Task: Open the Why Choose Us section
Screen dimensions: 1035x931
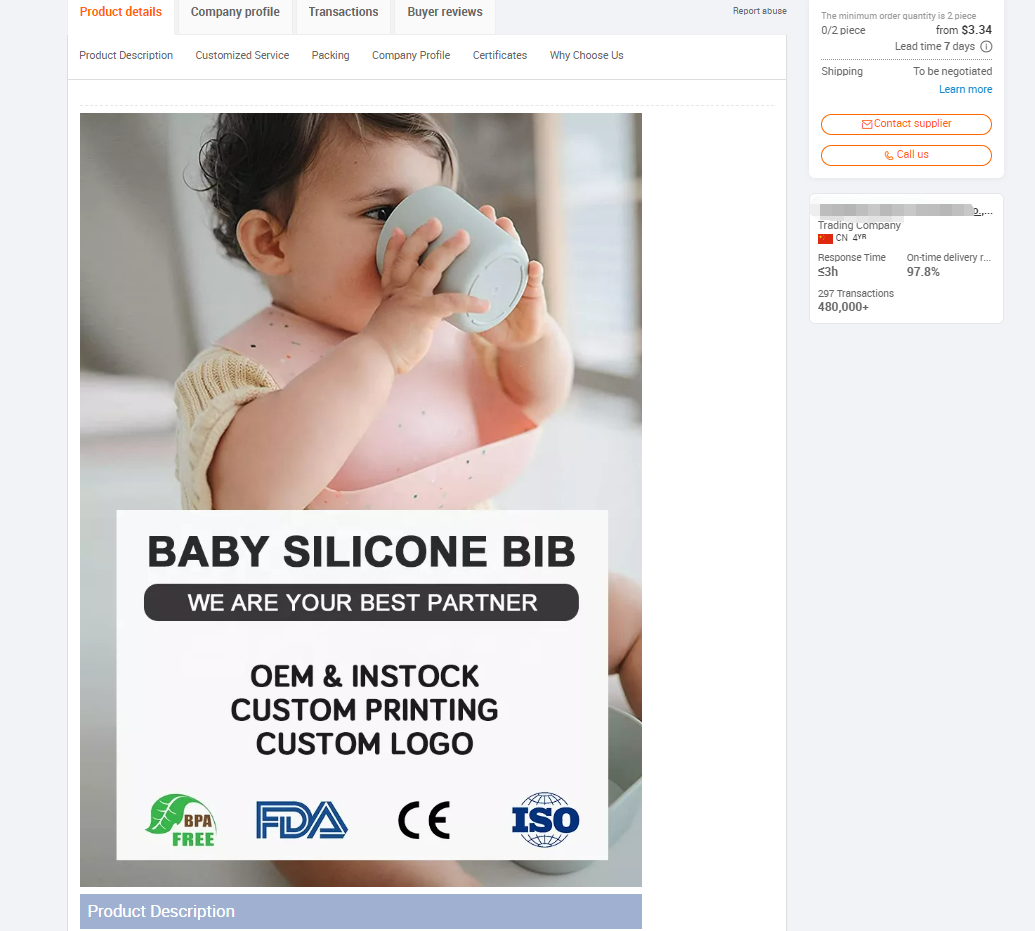Action: 586,56
